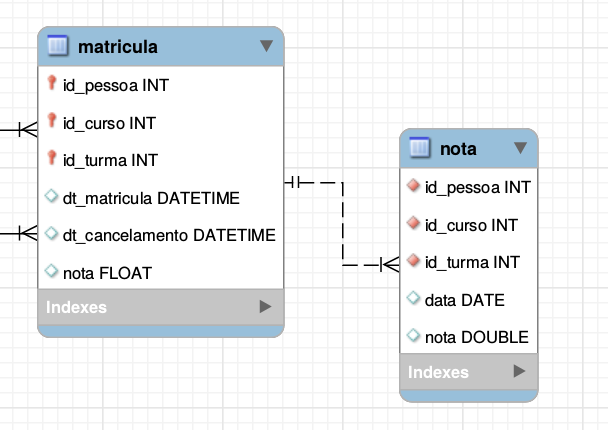The width and height of the screenshot is (608, 430).
Task: Expand the Indexes section of nota
Action: (x=519, y=372)
